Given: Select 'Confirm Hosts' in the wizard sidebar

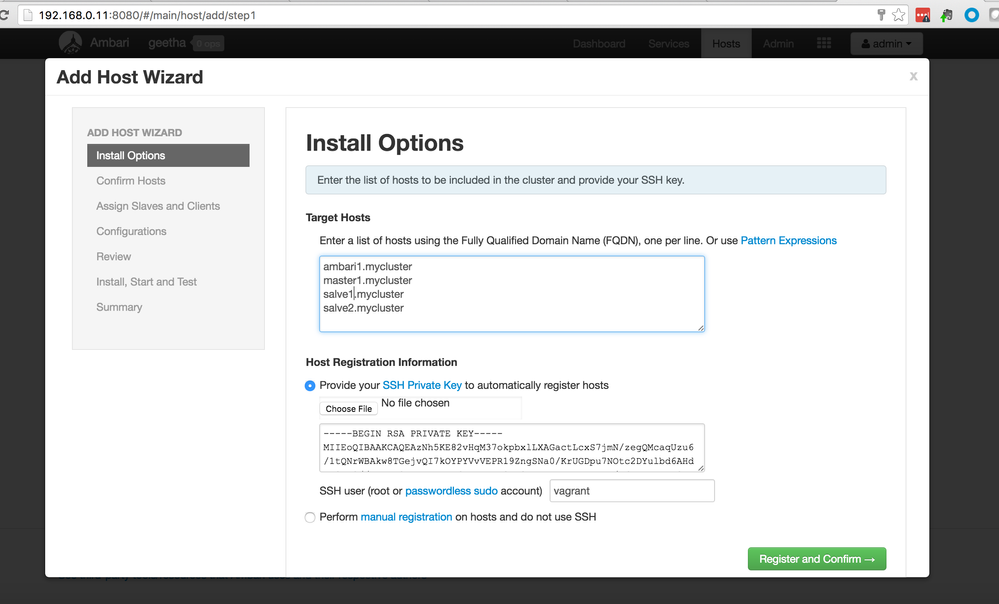Looking at the screenshot, I should (x=131, y=180).
